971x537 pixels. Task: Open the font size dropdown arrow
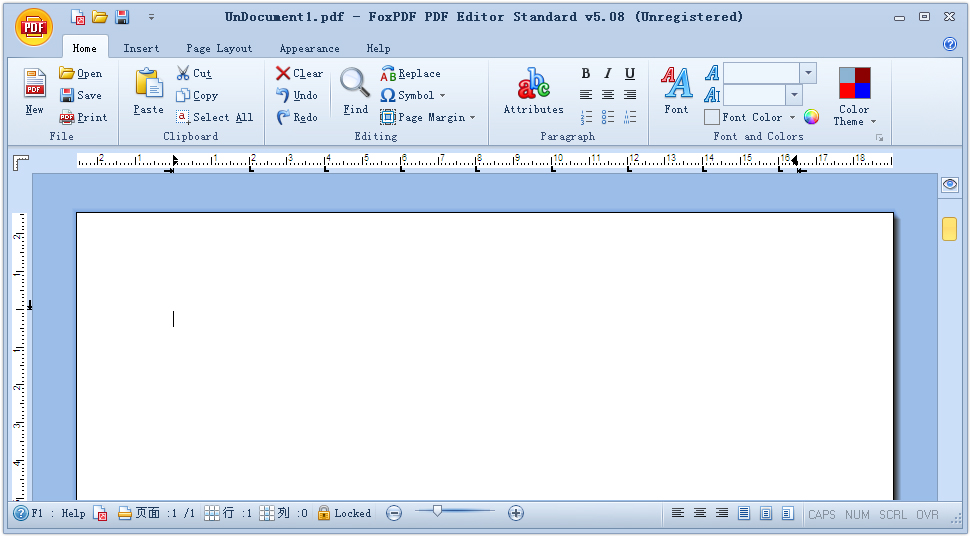coord(794,95)
